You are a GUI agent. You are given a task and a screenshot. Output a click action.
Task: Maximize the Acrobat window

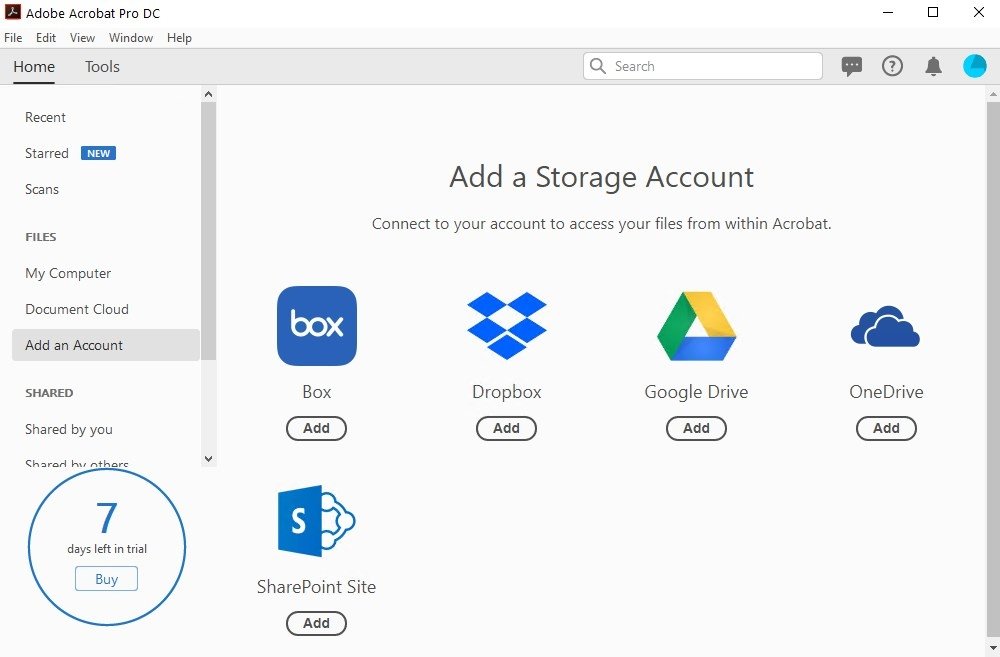click(x=933, y=12)
